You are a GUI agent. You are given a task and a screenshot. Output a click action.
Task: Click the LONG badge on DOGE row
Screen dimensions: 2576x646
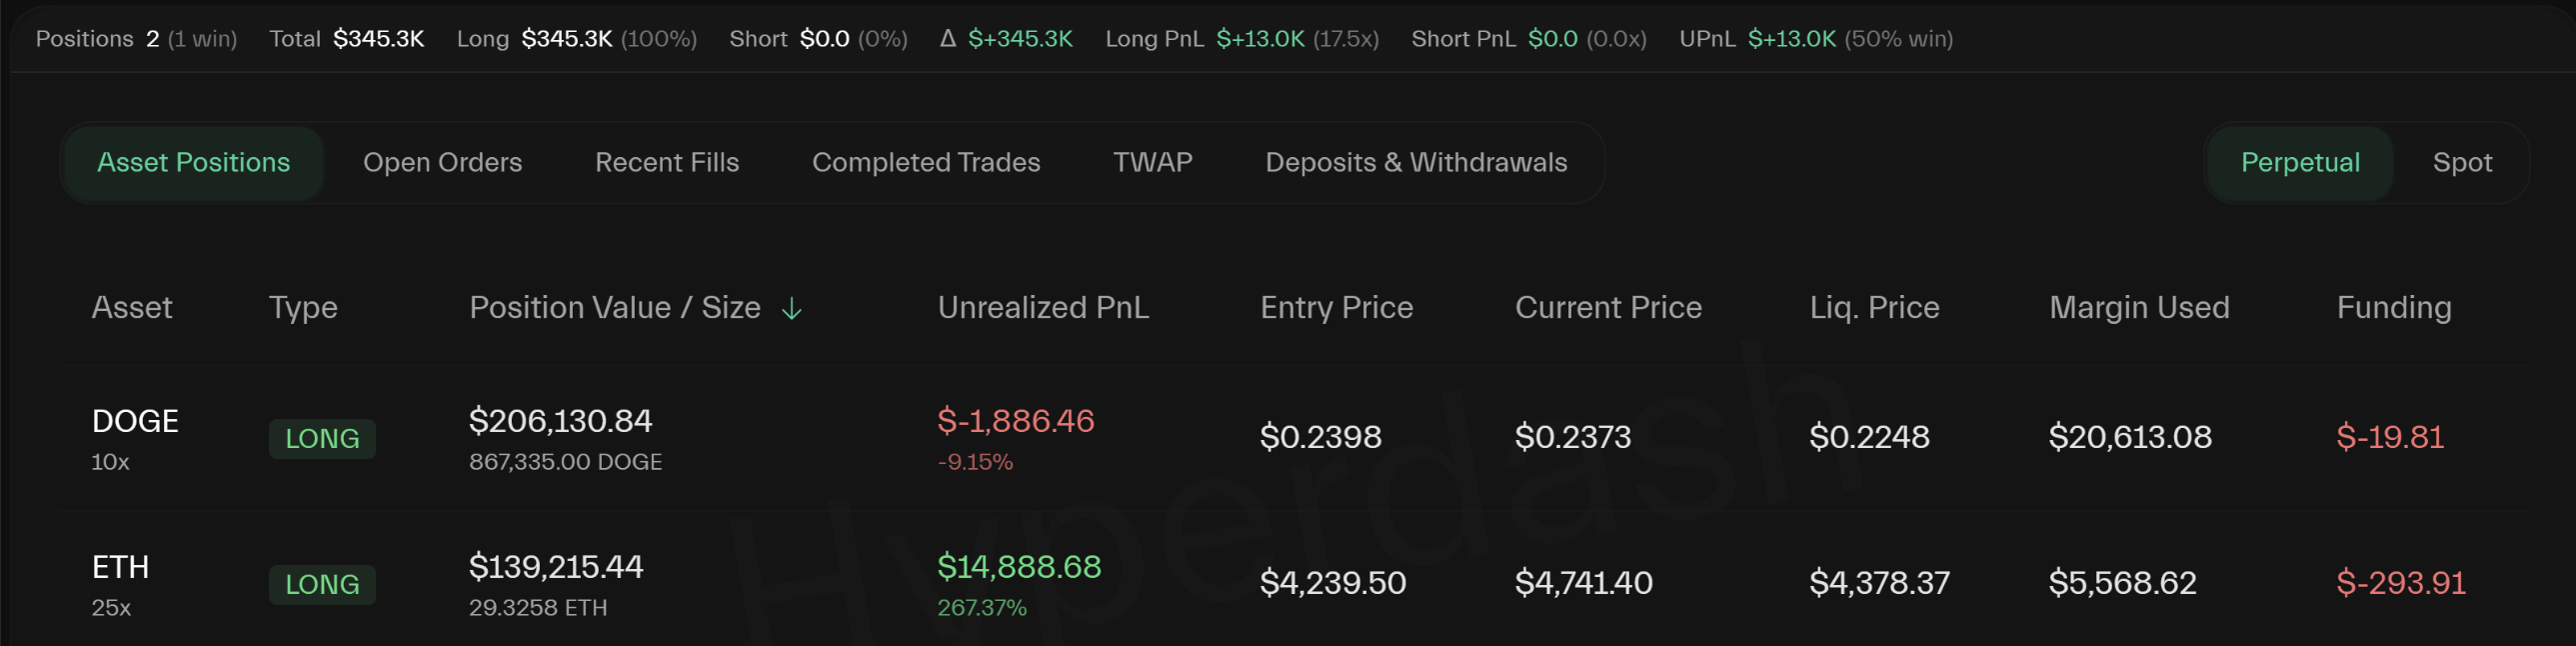point(322,438)
